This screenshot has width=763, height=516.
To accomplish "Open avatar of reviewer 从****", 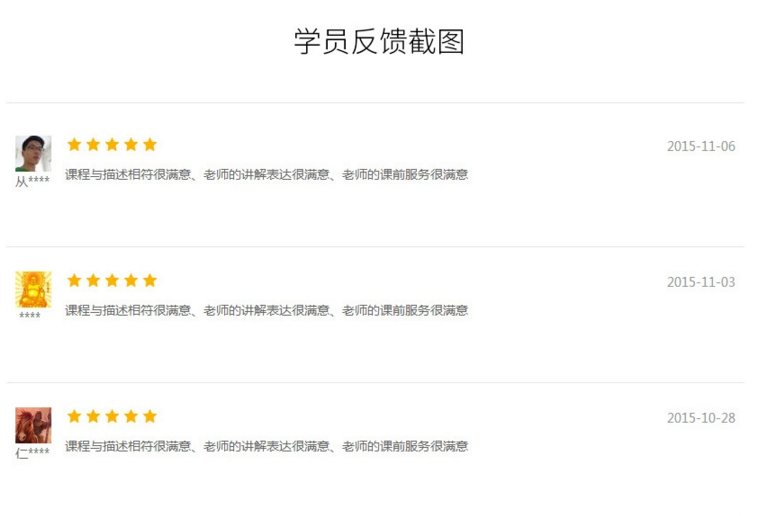I will [33, 154].
